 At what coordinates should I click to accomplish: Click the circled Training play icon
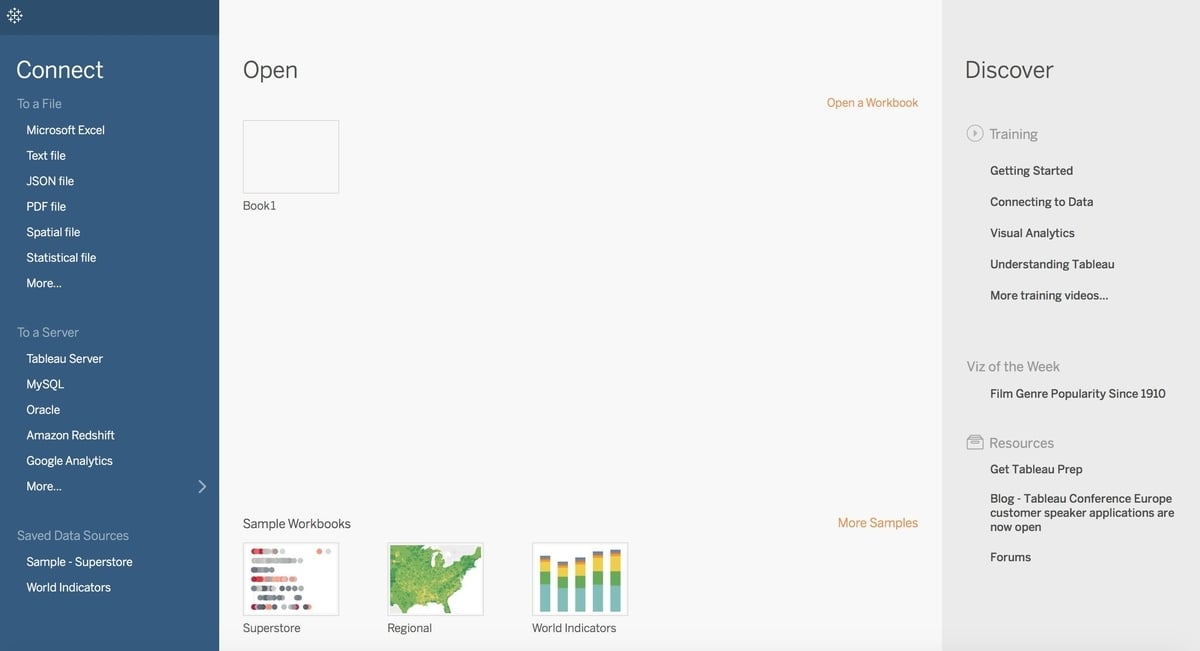point(974,133)
